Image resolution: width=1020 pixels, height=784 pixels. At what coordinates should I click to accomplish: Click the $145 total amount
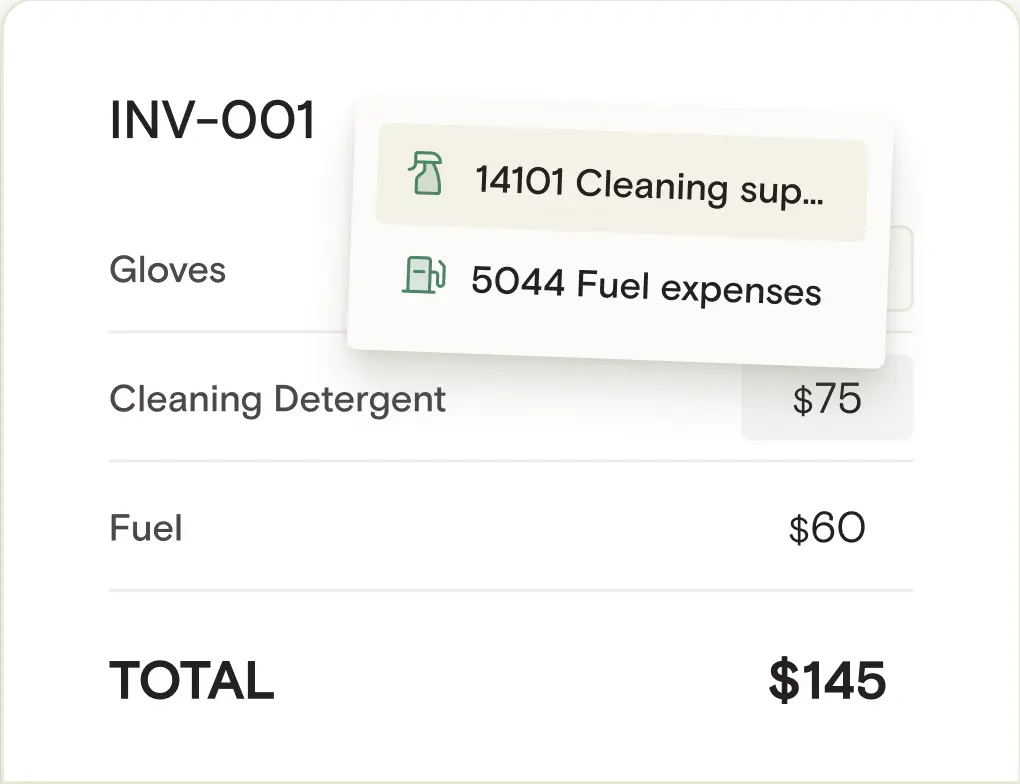(827, 680)
